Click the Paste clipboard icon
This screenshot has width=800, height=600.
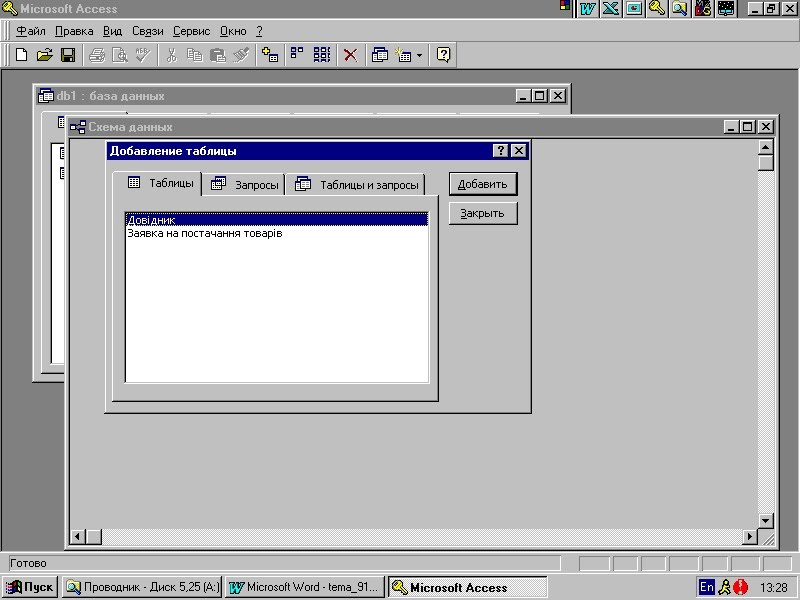point(218,55)
